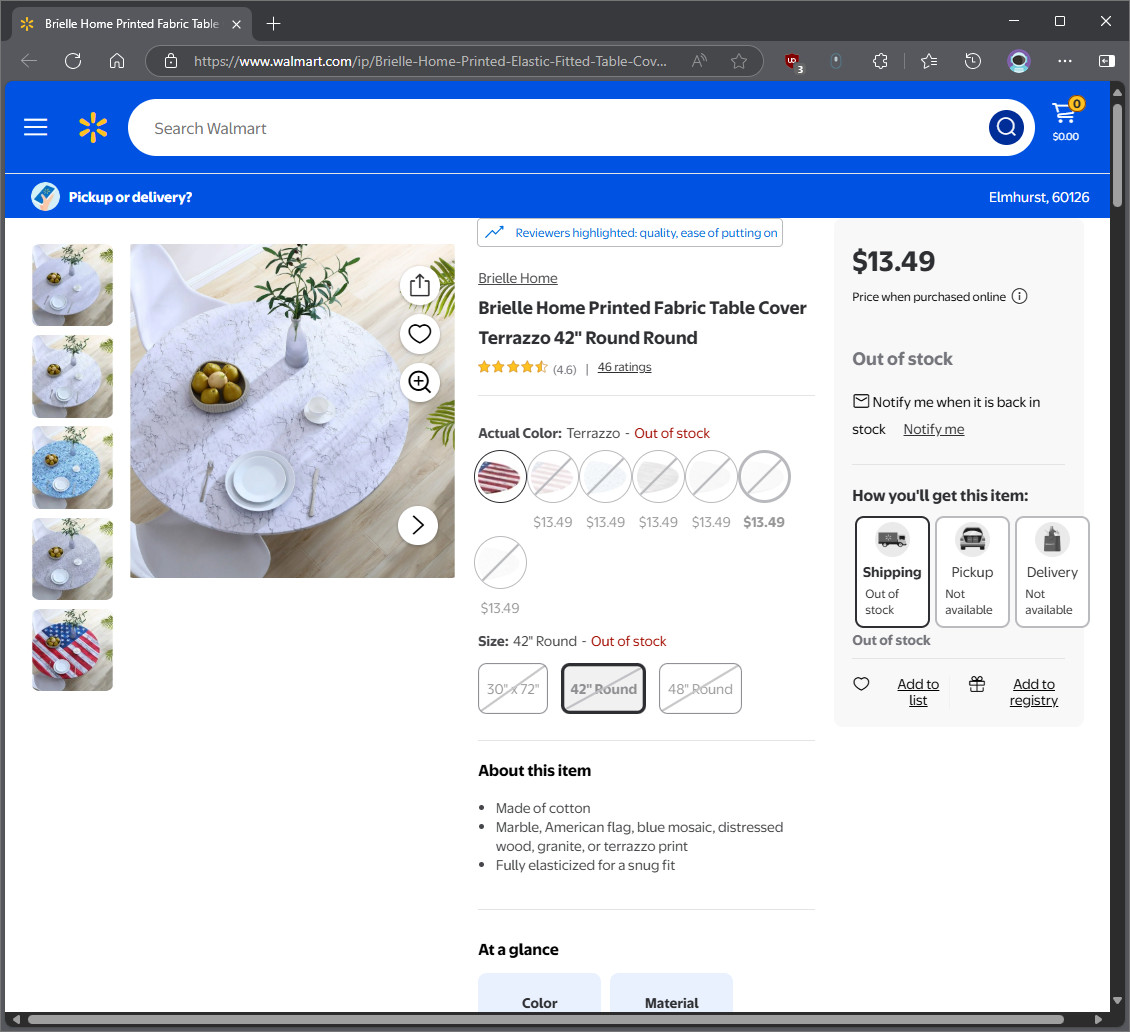Choose the 30"x72" size option
This screenshot has height=1032, width=1130.
(x=513, y=689)
